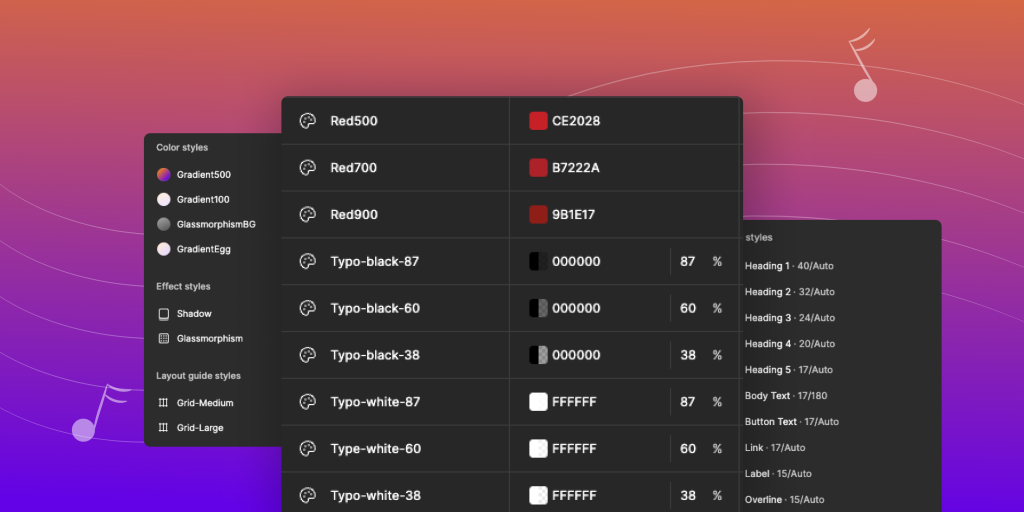Click the palette icon beside Red500
Image resolution: width=1024 pixels, height=512 pixels.
tap(308, 121)
